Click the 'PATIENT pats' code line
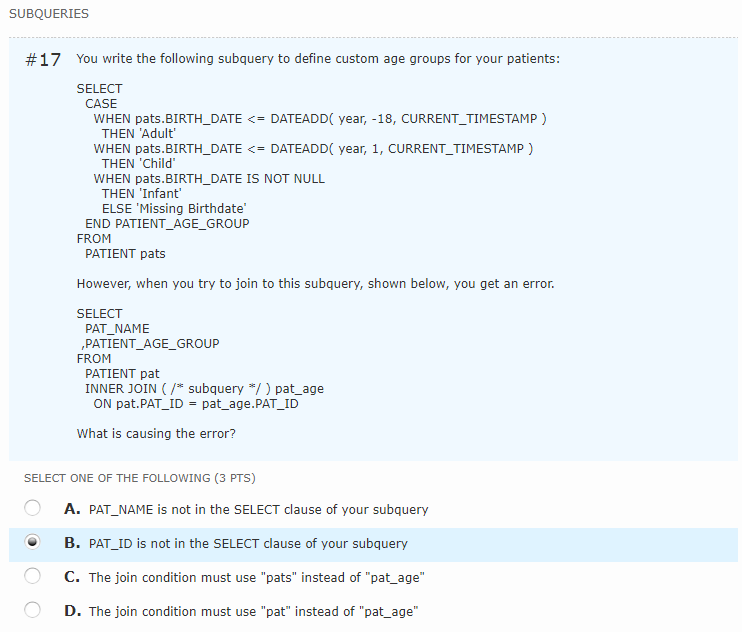 125,254
